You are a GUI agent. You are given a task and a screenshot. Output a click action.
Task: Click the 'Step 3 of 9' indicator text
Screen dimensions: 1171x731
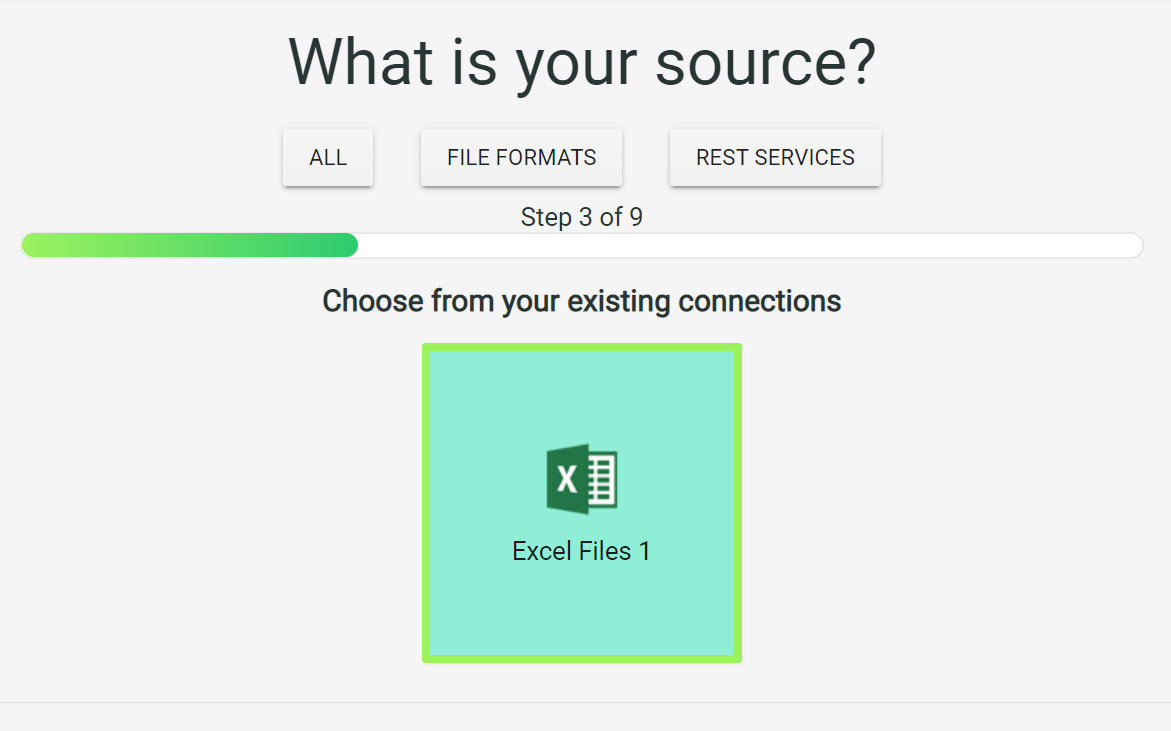tap(582, 217)
